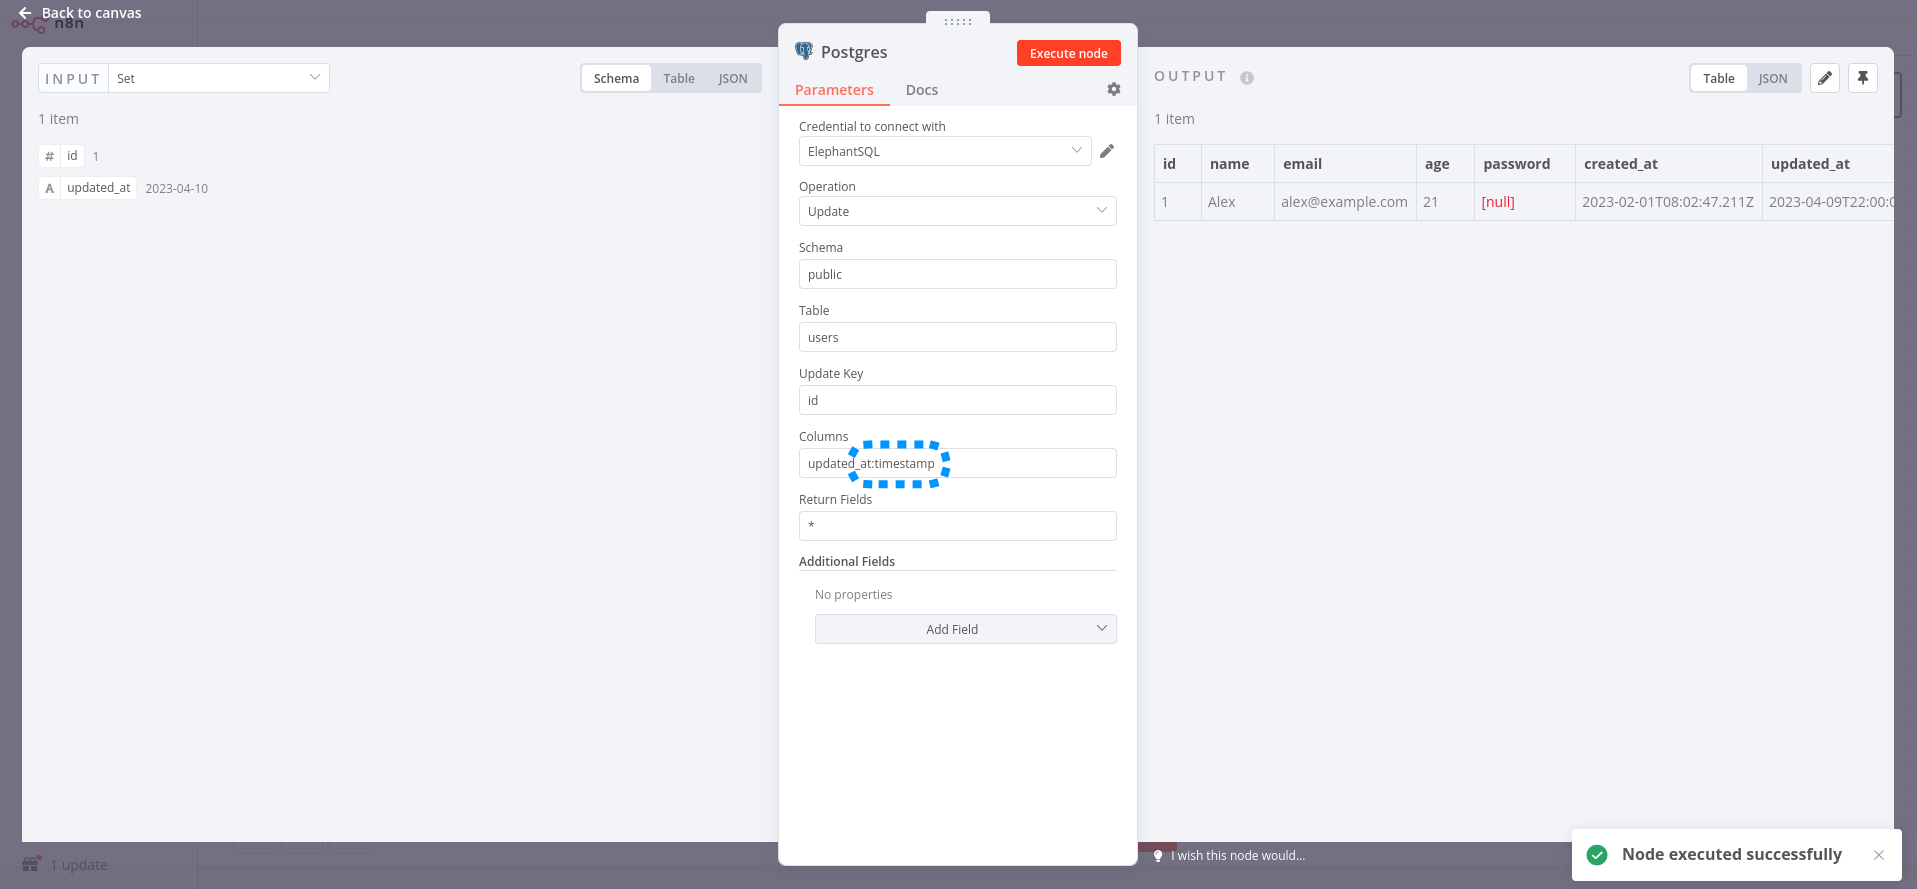Viewport: 1917px width, 889px height.
Task: Open the Operation Update dropdown
Action: click(958, 211)
